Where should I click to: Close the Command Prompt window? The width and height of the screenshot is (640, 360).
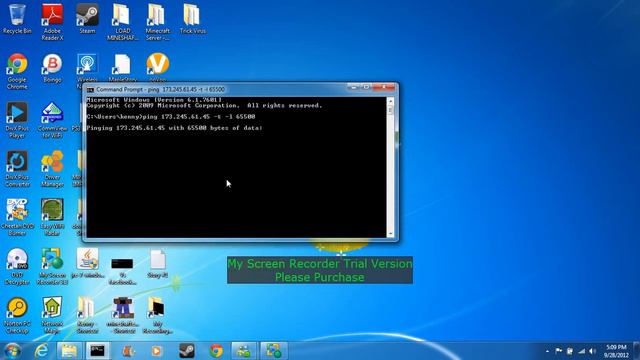coord(384,87)
